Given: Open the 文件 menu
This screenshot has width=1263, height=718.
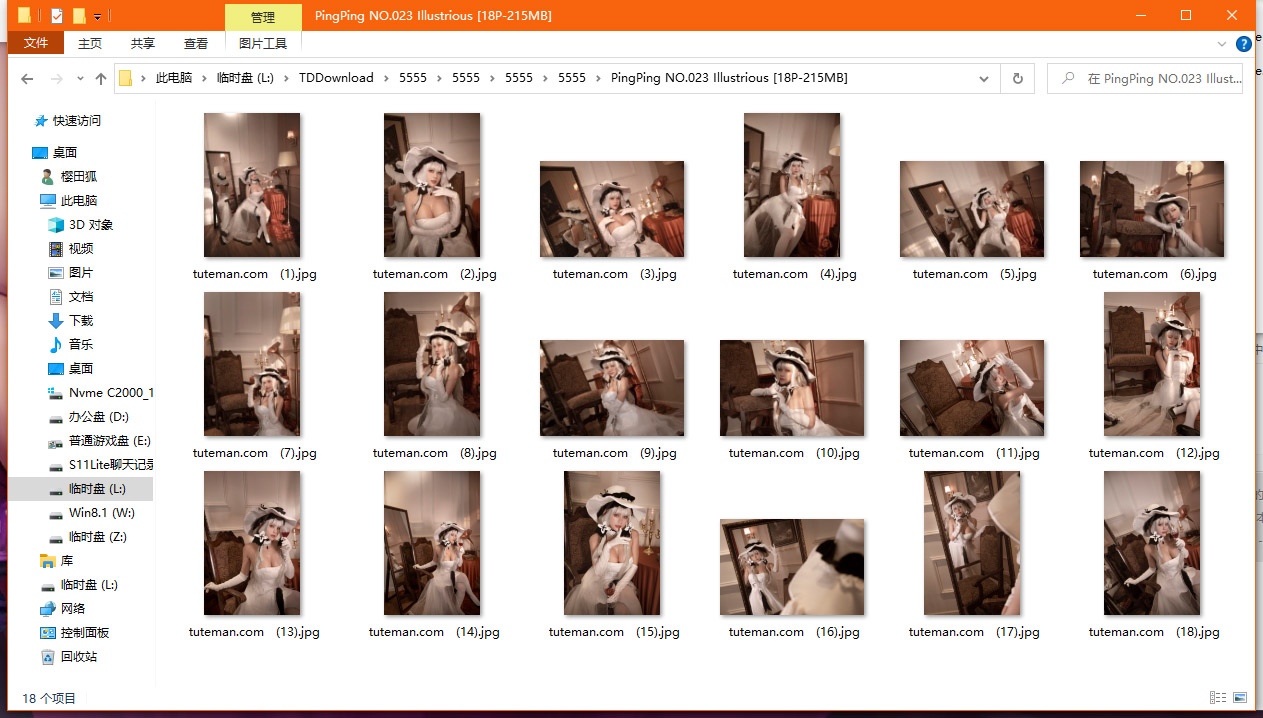Looking at the screenshot, I should (36, 44).
